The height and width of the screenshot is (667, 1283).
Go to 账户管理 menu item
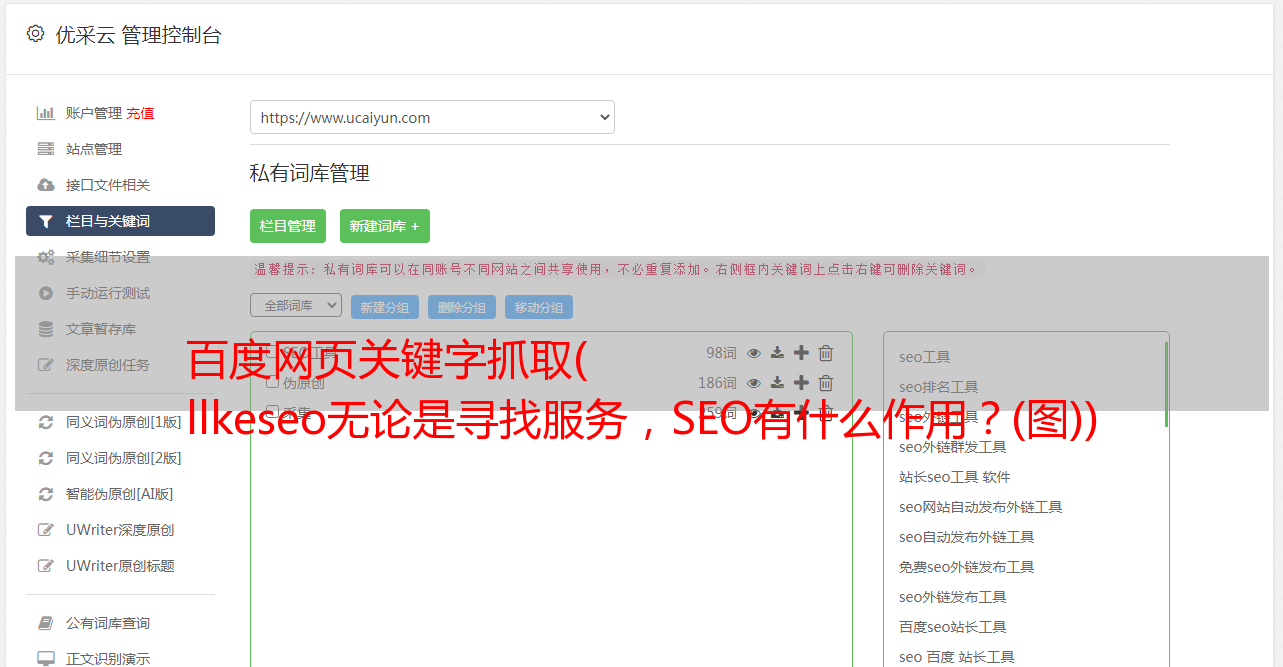coord(94,113)
